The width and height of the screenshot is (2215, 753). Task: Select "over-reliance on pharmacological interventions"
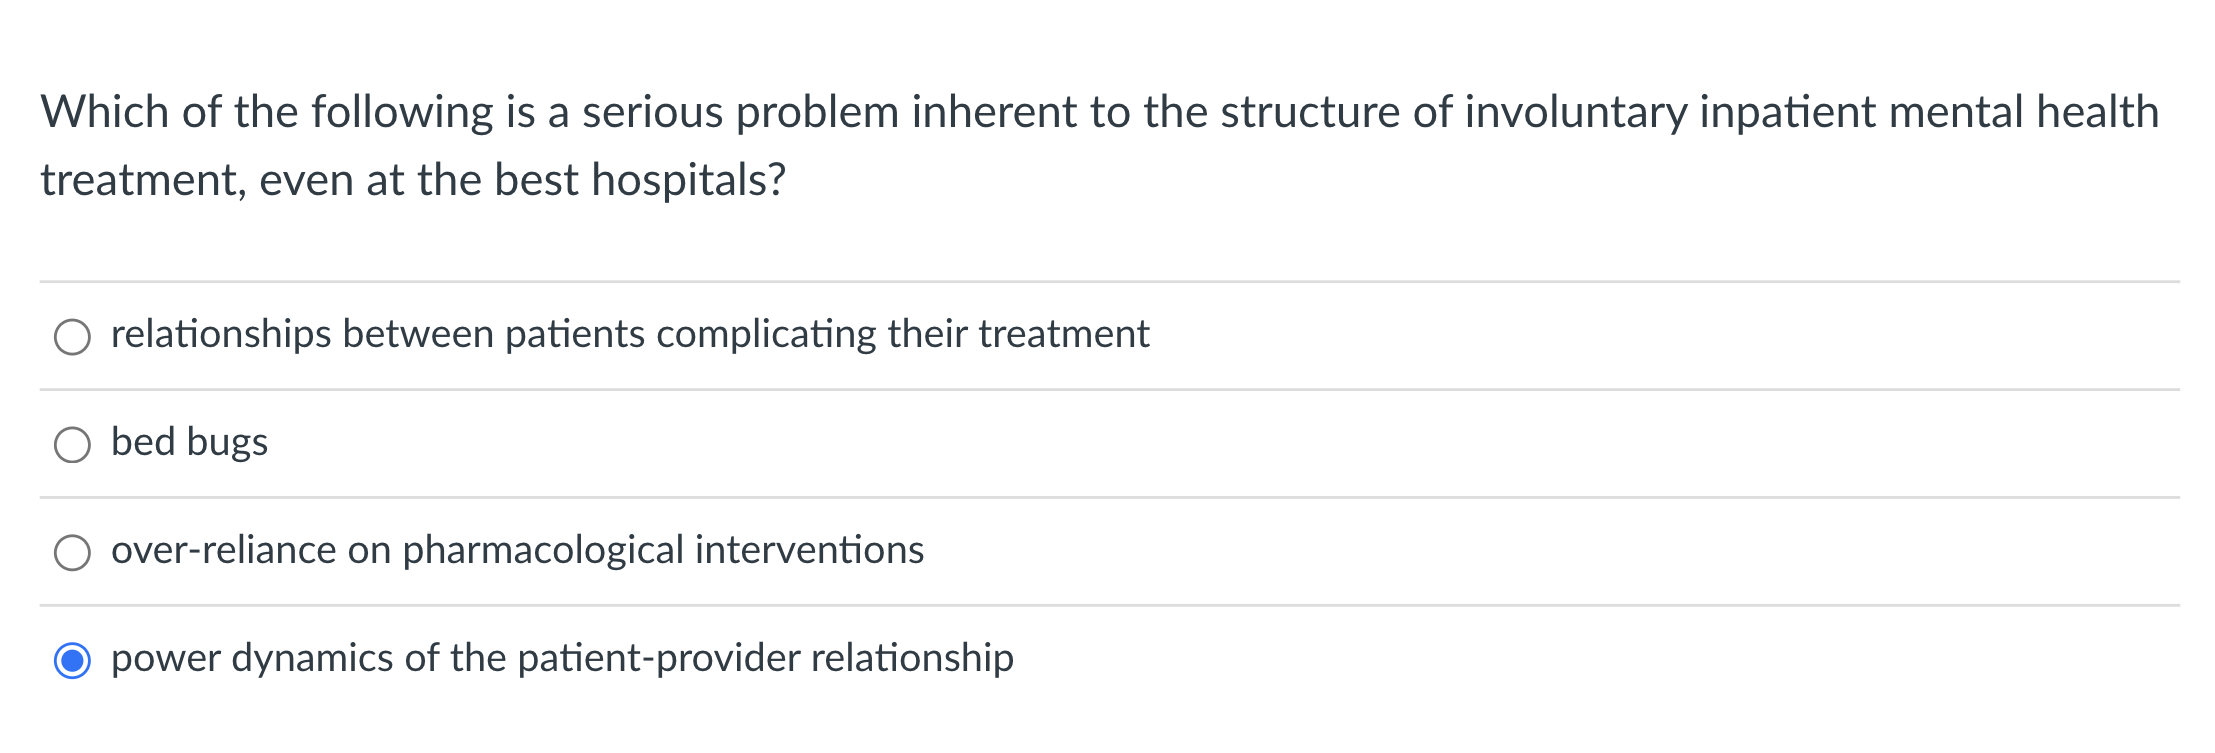[72, 551]
